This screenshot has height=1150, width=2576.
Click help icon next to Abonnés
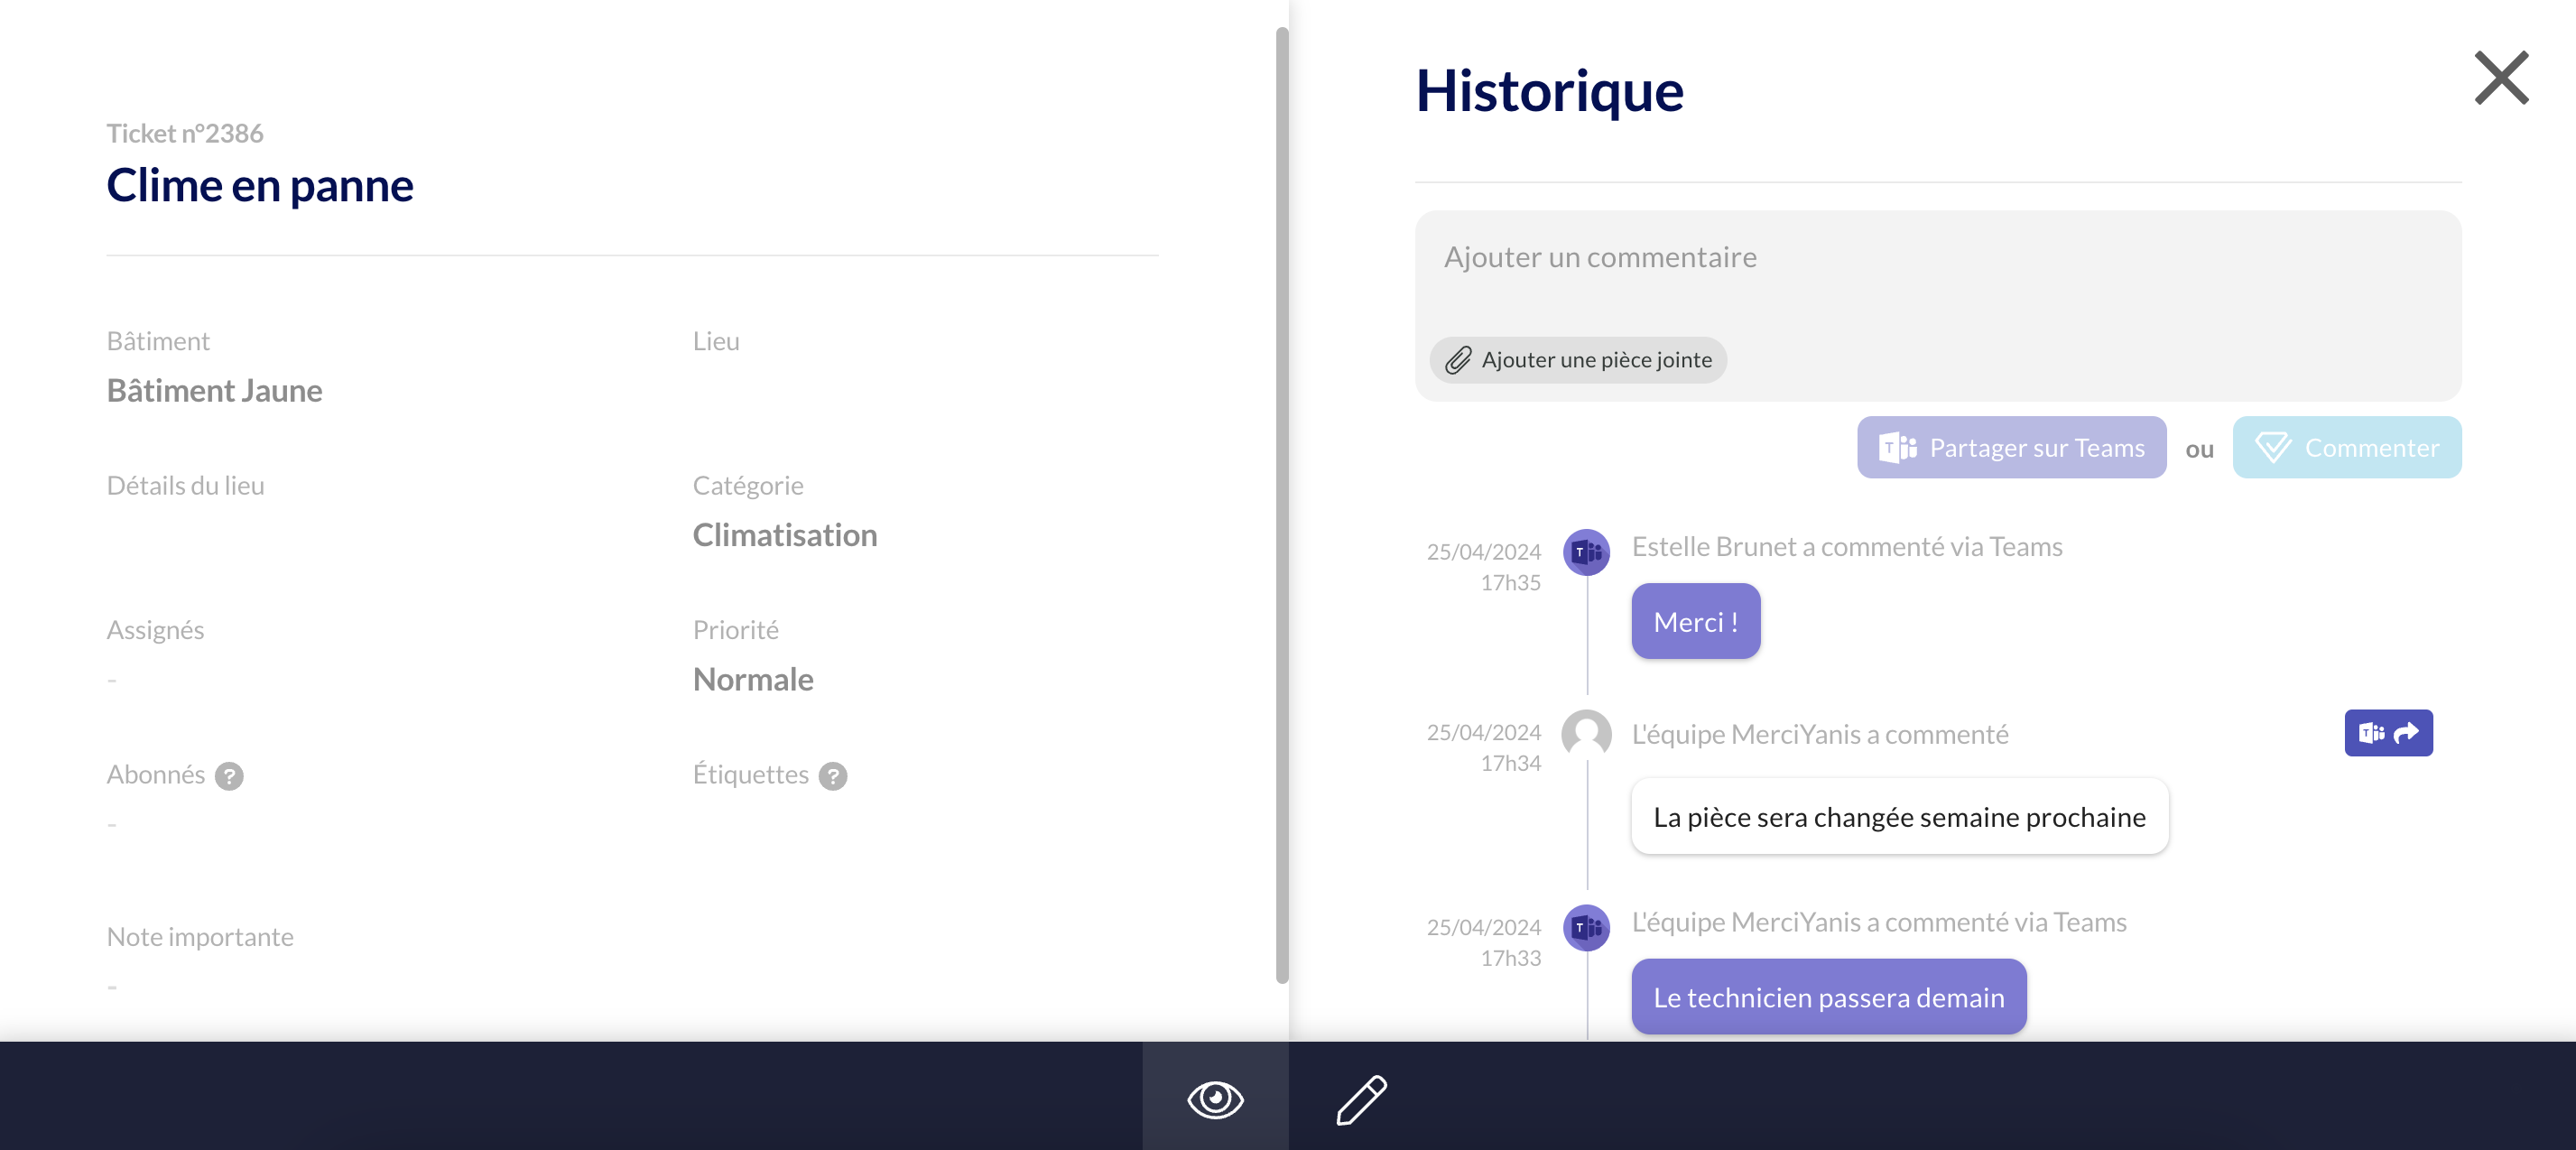(x=229, y=776)
